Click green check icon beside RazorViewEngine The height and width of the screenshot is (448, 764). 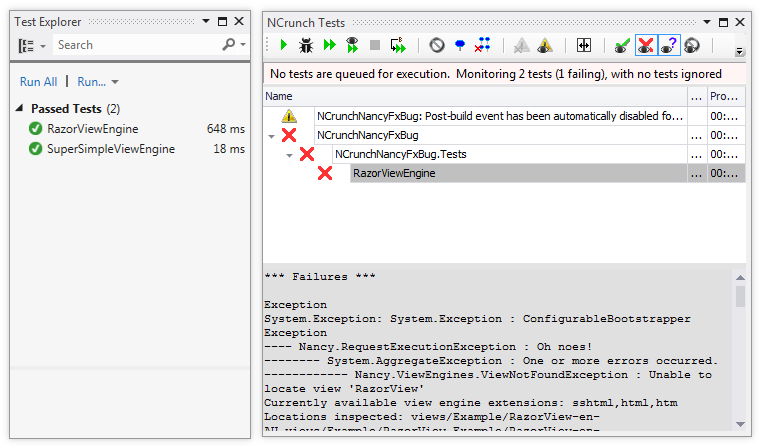[35, 129]
